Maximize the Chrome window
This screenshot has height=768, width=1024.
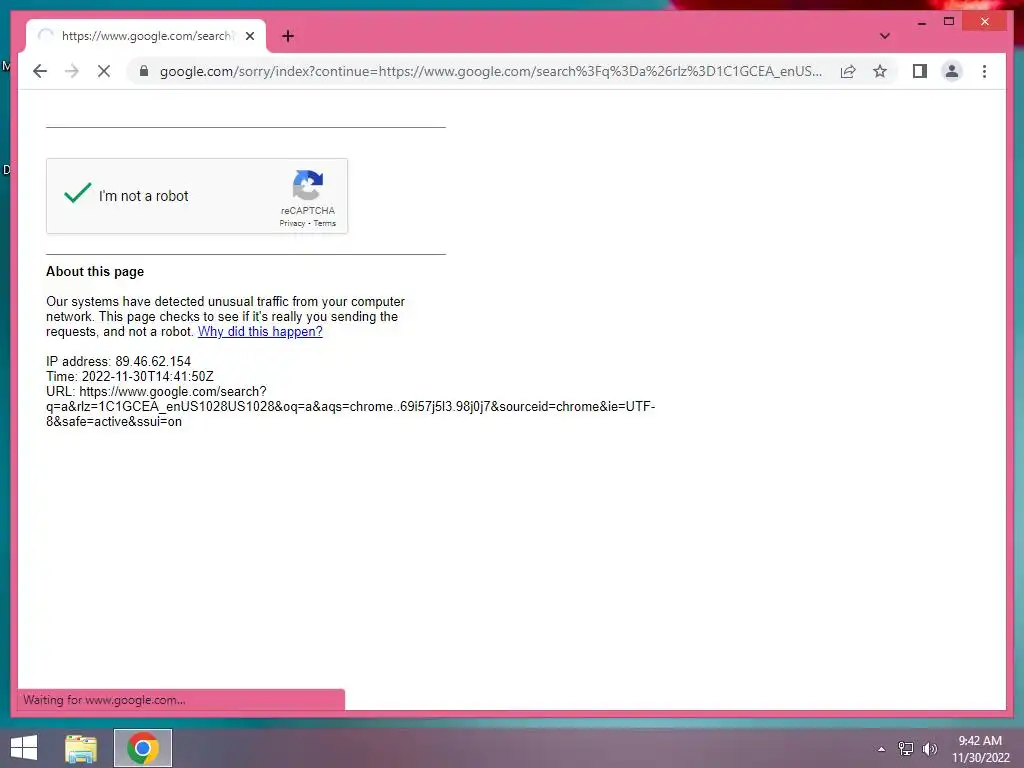(949, 22)
